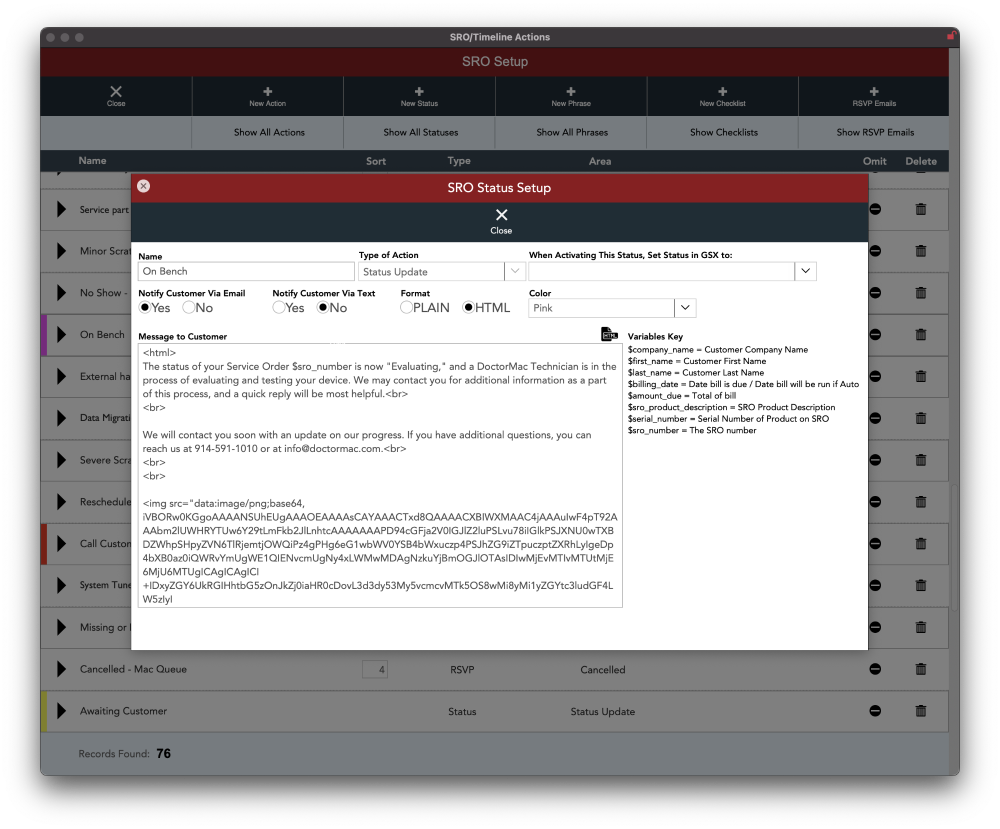Image resolution: width=1000 pixels, height=829 pixels.
Task: Open the GSX status dropdown arrow
Action: pyautogui.click(x=806, y=271)
